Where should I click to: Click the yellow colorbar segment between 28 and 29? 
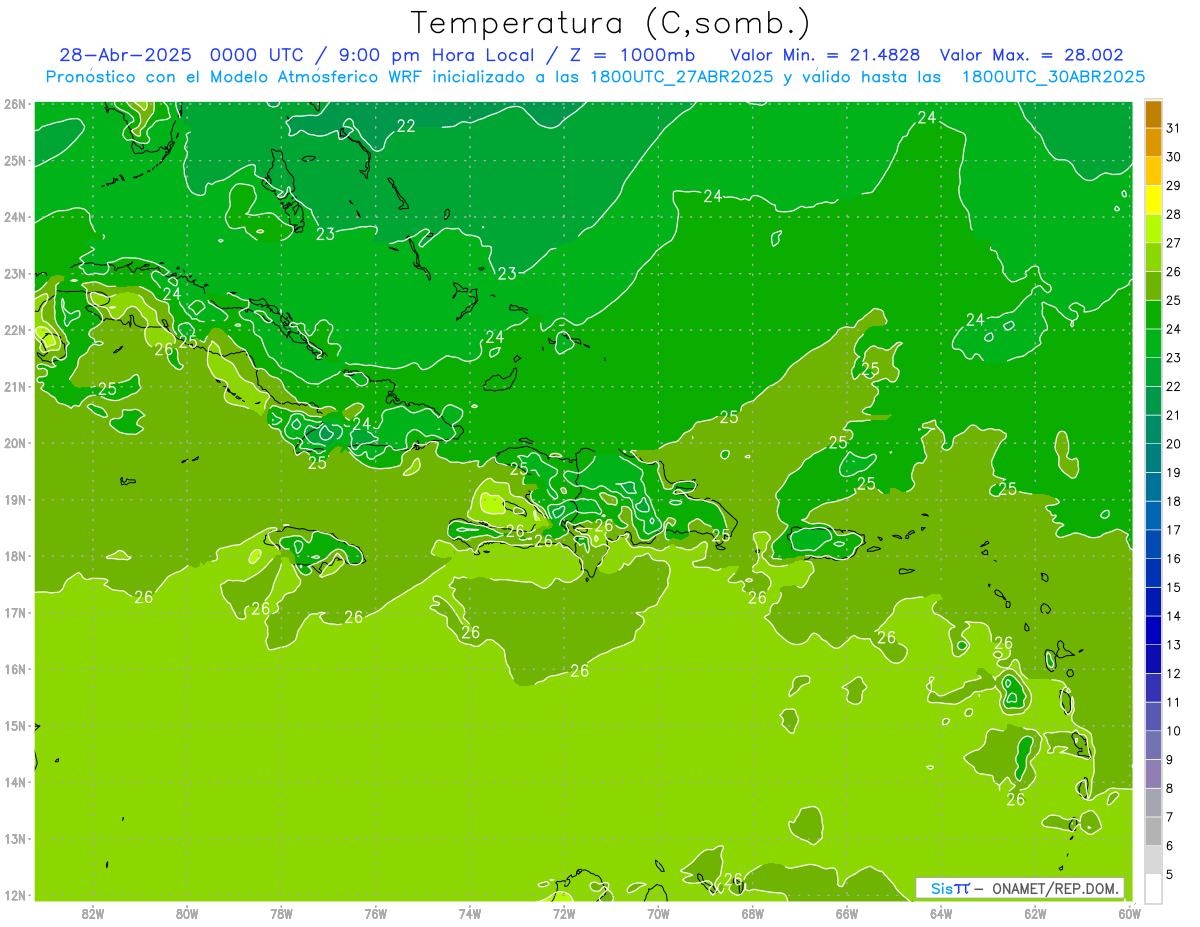[x=1153, y=200]
